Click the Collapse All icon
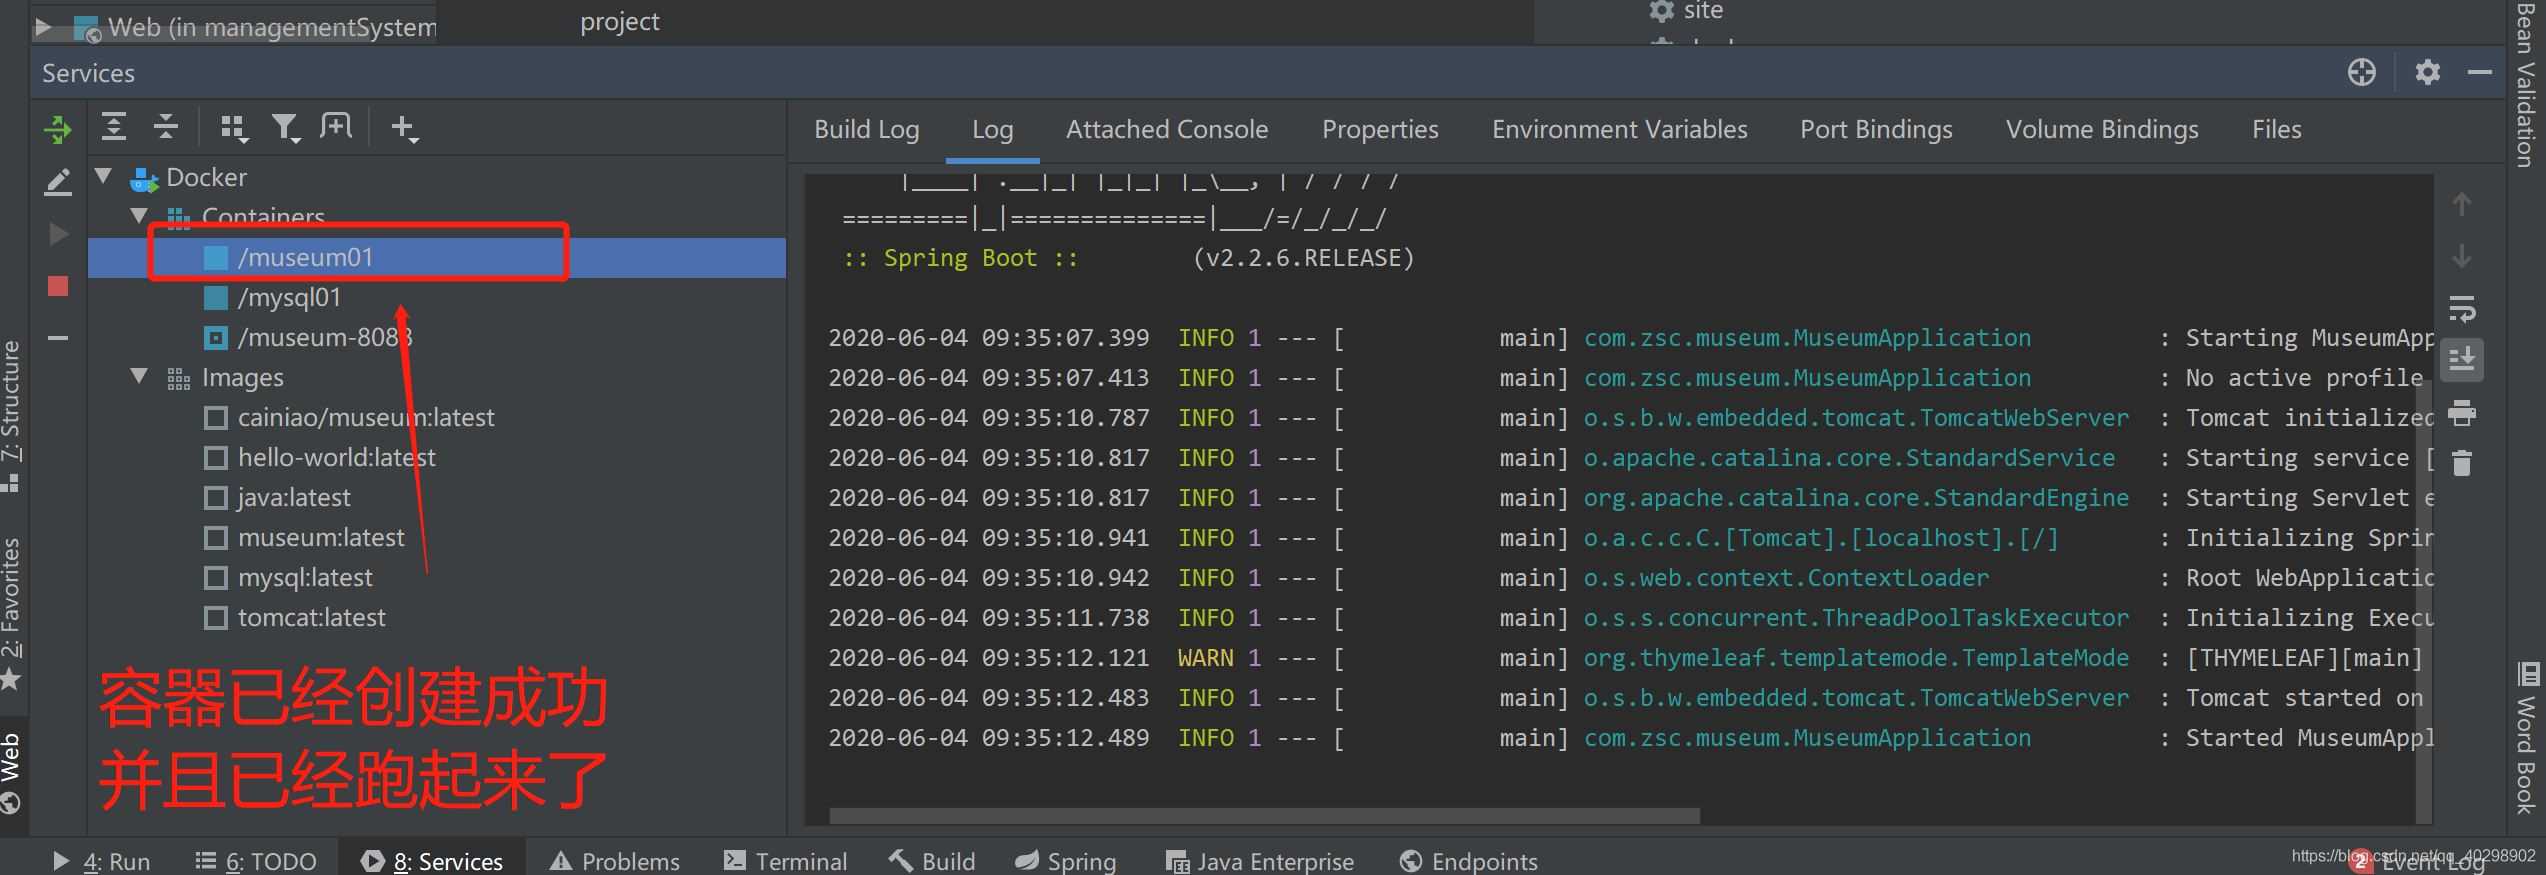The height and width of the screenshot is (875, 2546). [x=166, y=127]
